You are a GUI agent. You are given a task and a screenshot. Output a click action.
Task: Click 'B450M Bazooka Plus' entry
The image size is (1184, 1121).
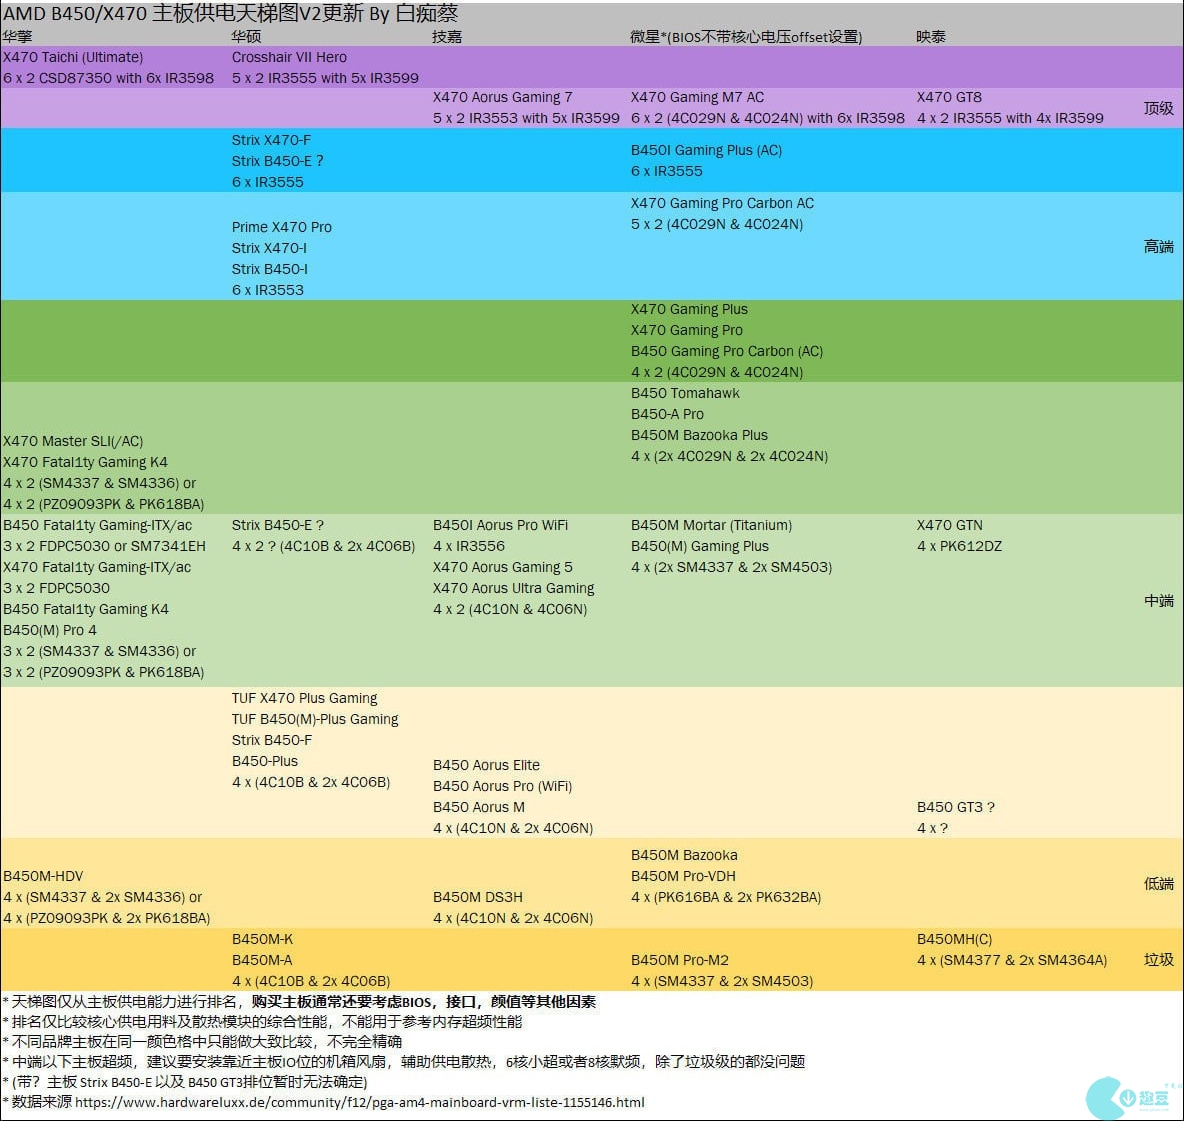click(x=699, y=436)
